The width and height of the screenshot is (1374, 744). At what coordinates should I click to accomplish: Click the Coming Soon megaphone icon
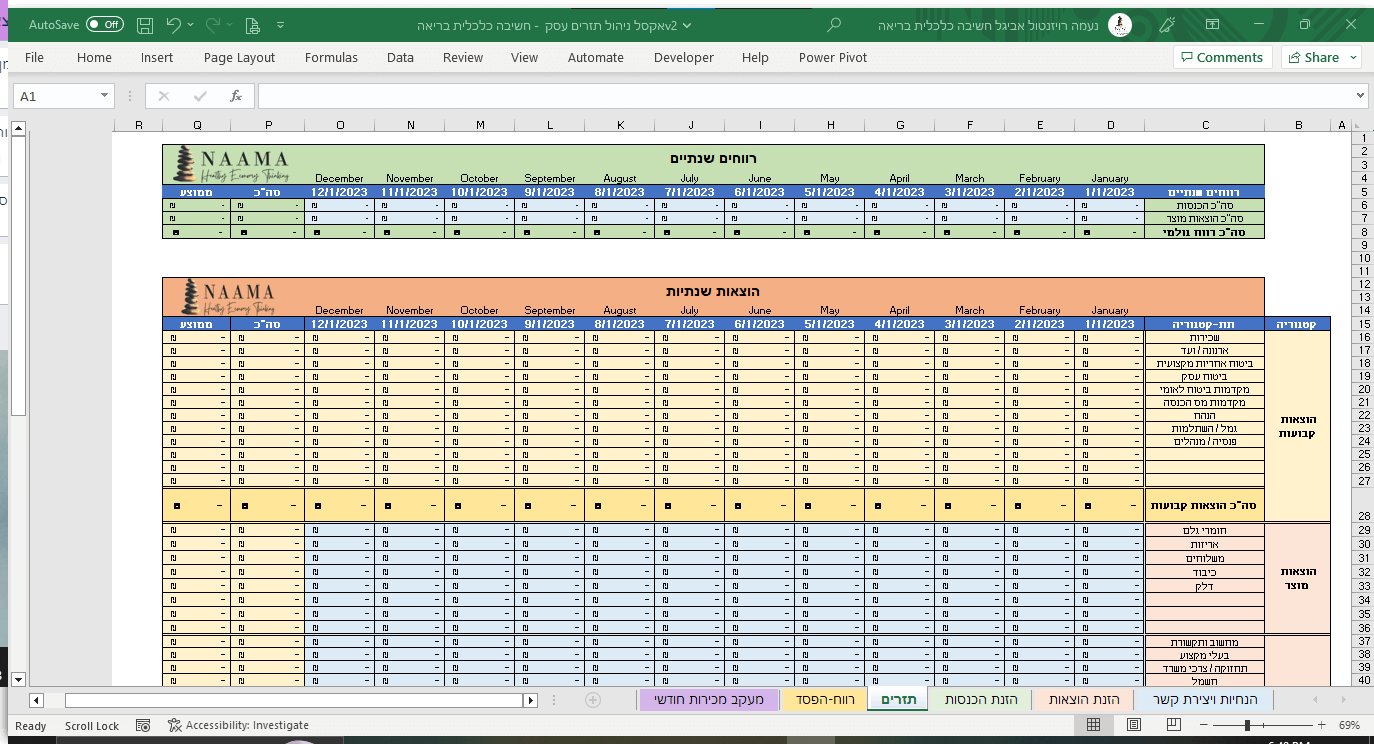[1166, 25]
